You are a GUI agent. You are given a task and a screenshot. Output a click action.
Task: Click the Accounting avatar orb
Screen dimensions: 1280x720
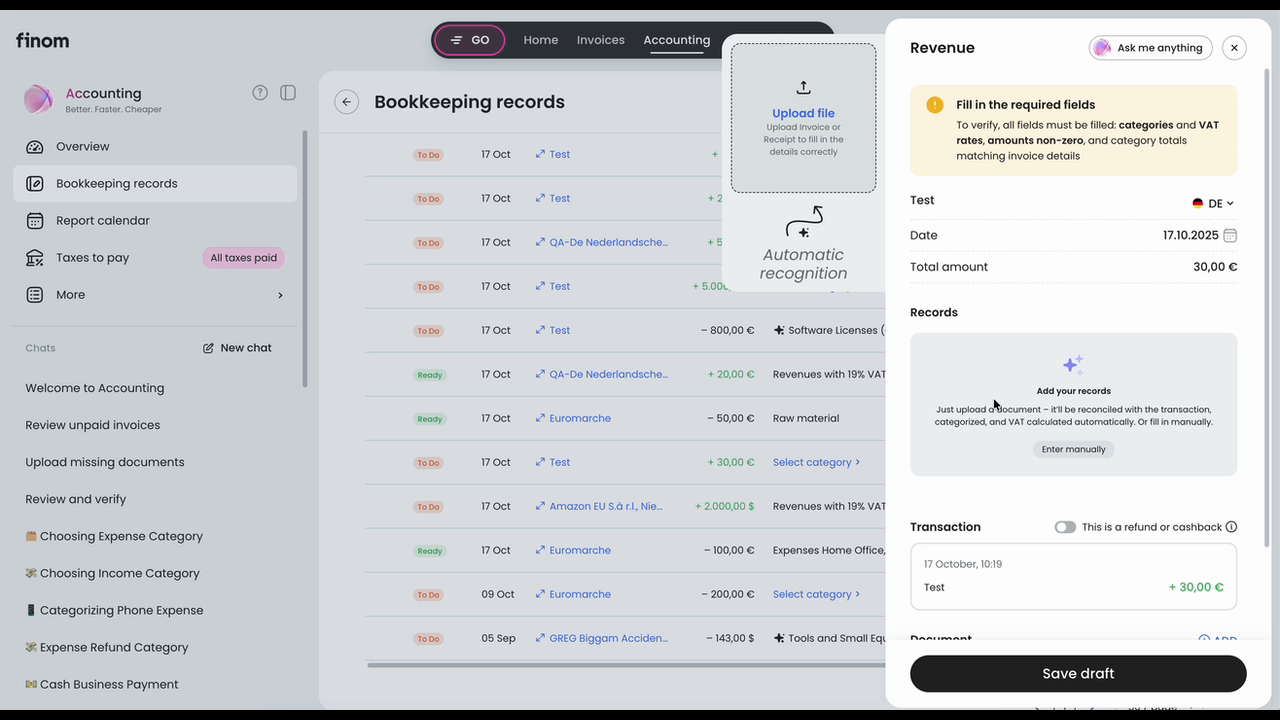(38, 99)
